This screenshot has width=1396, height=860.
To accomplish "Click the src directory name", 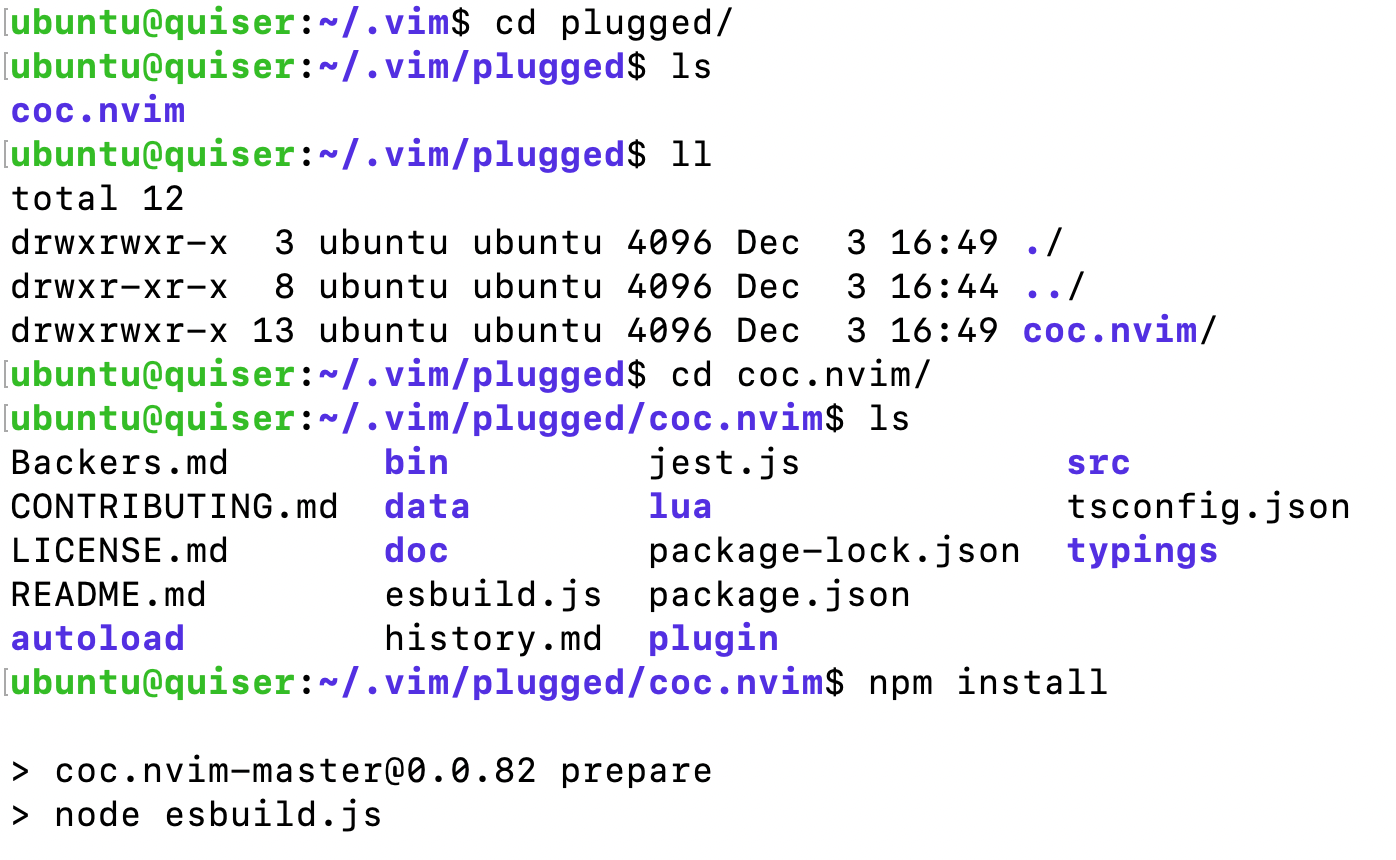I will 1098,463.
